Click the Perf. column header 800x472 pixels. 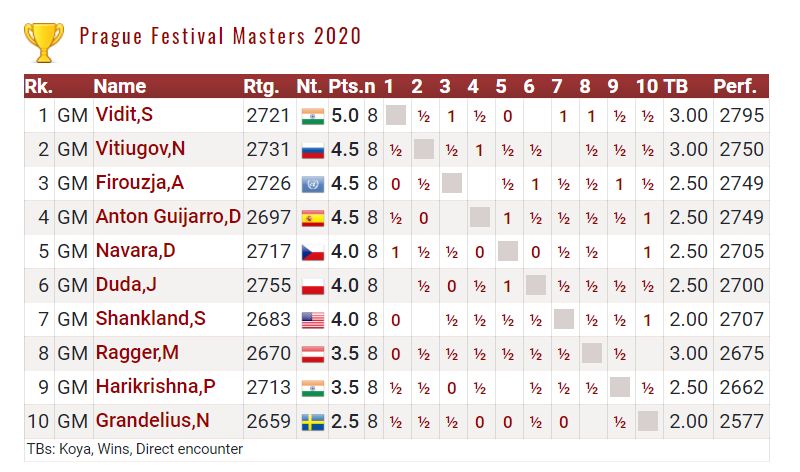735,86
